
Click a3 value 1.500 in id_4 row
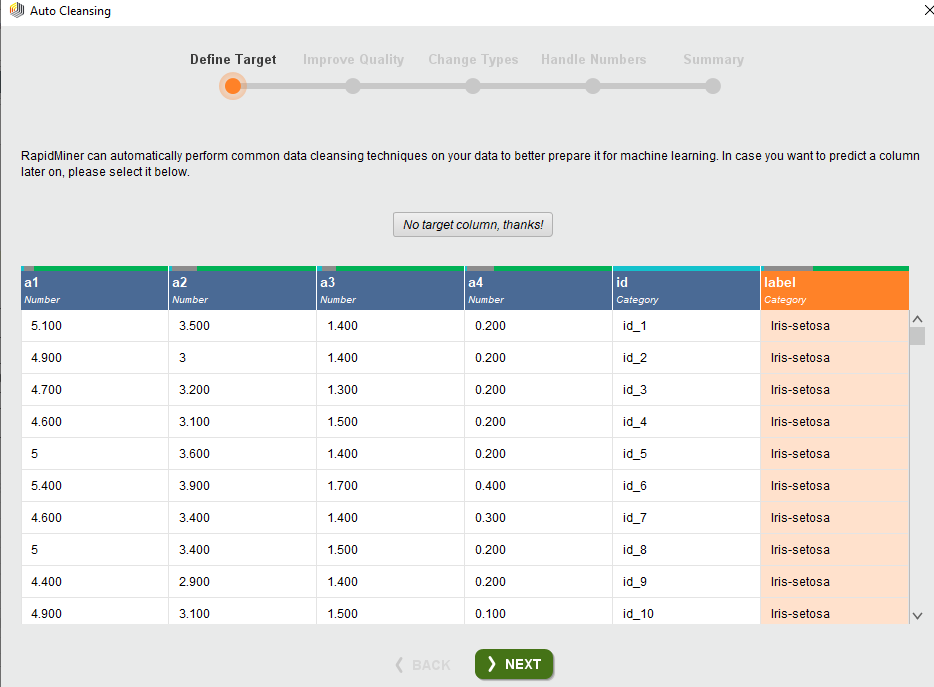tap(390, 422)
